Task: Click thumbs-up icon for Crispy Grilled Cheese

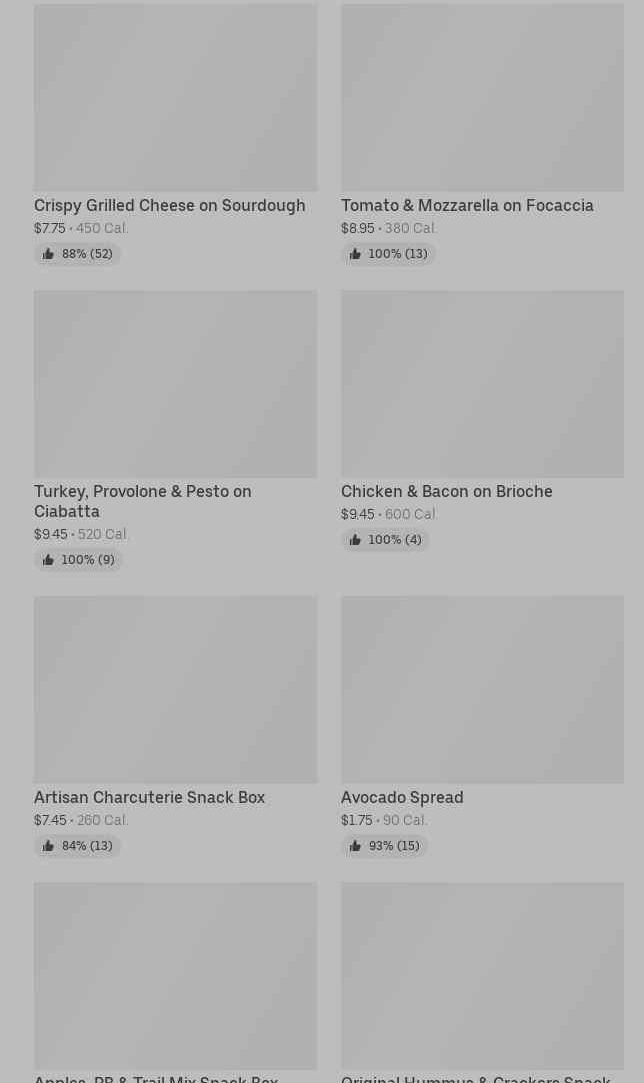Action: point(48,254)
